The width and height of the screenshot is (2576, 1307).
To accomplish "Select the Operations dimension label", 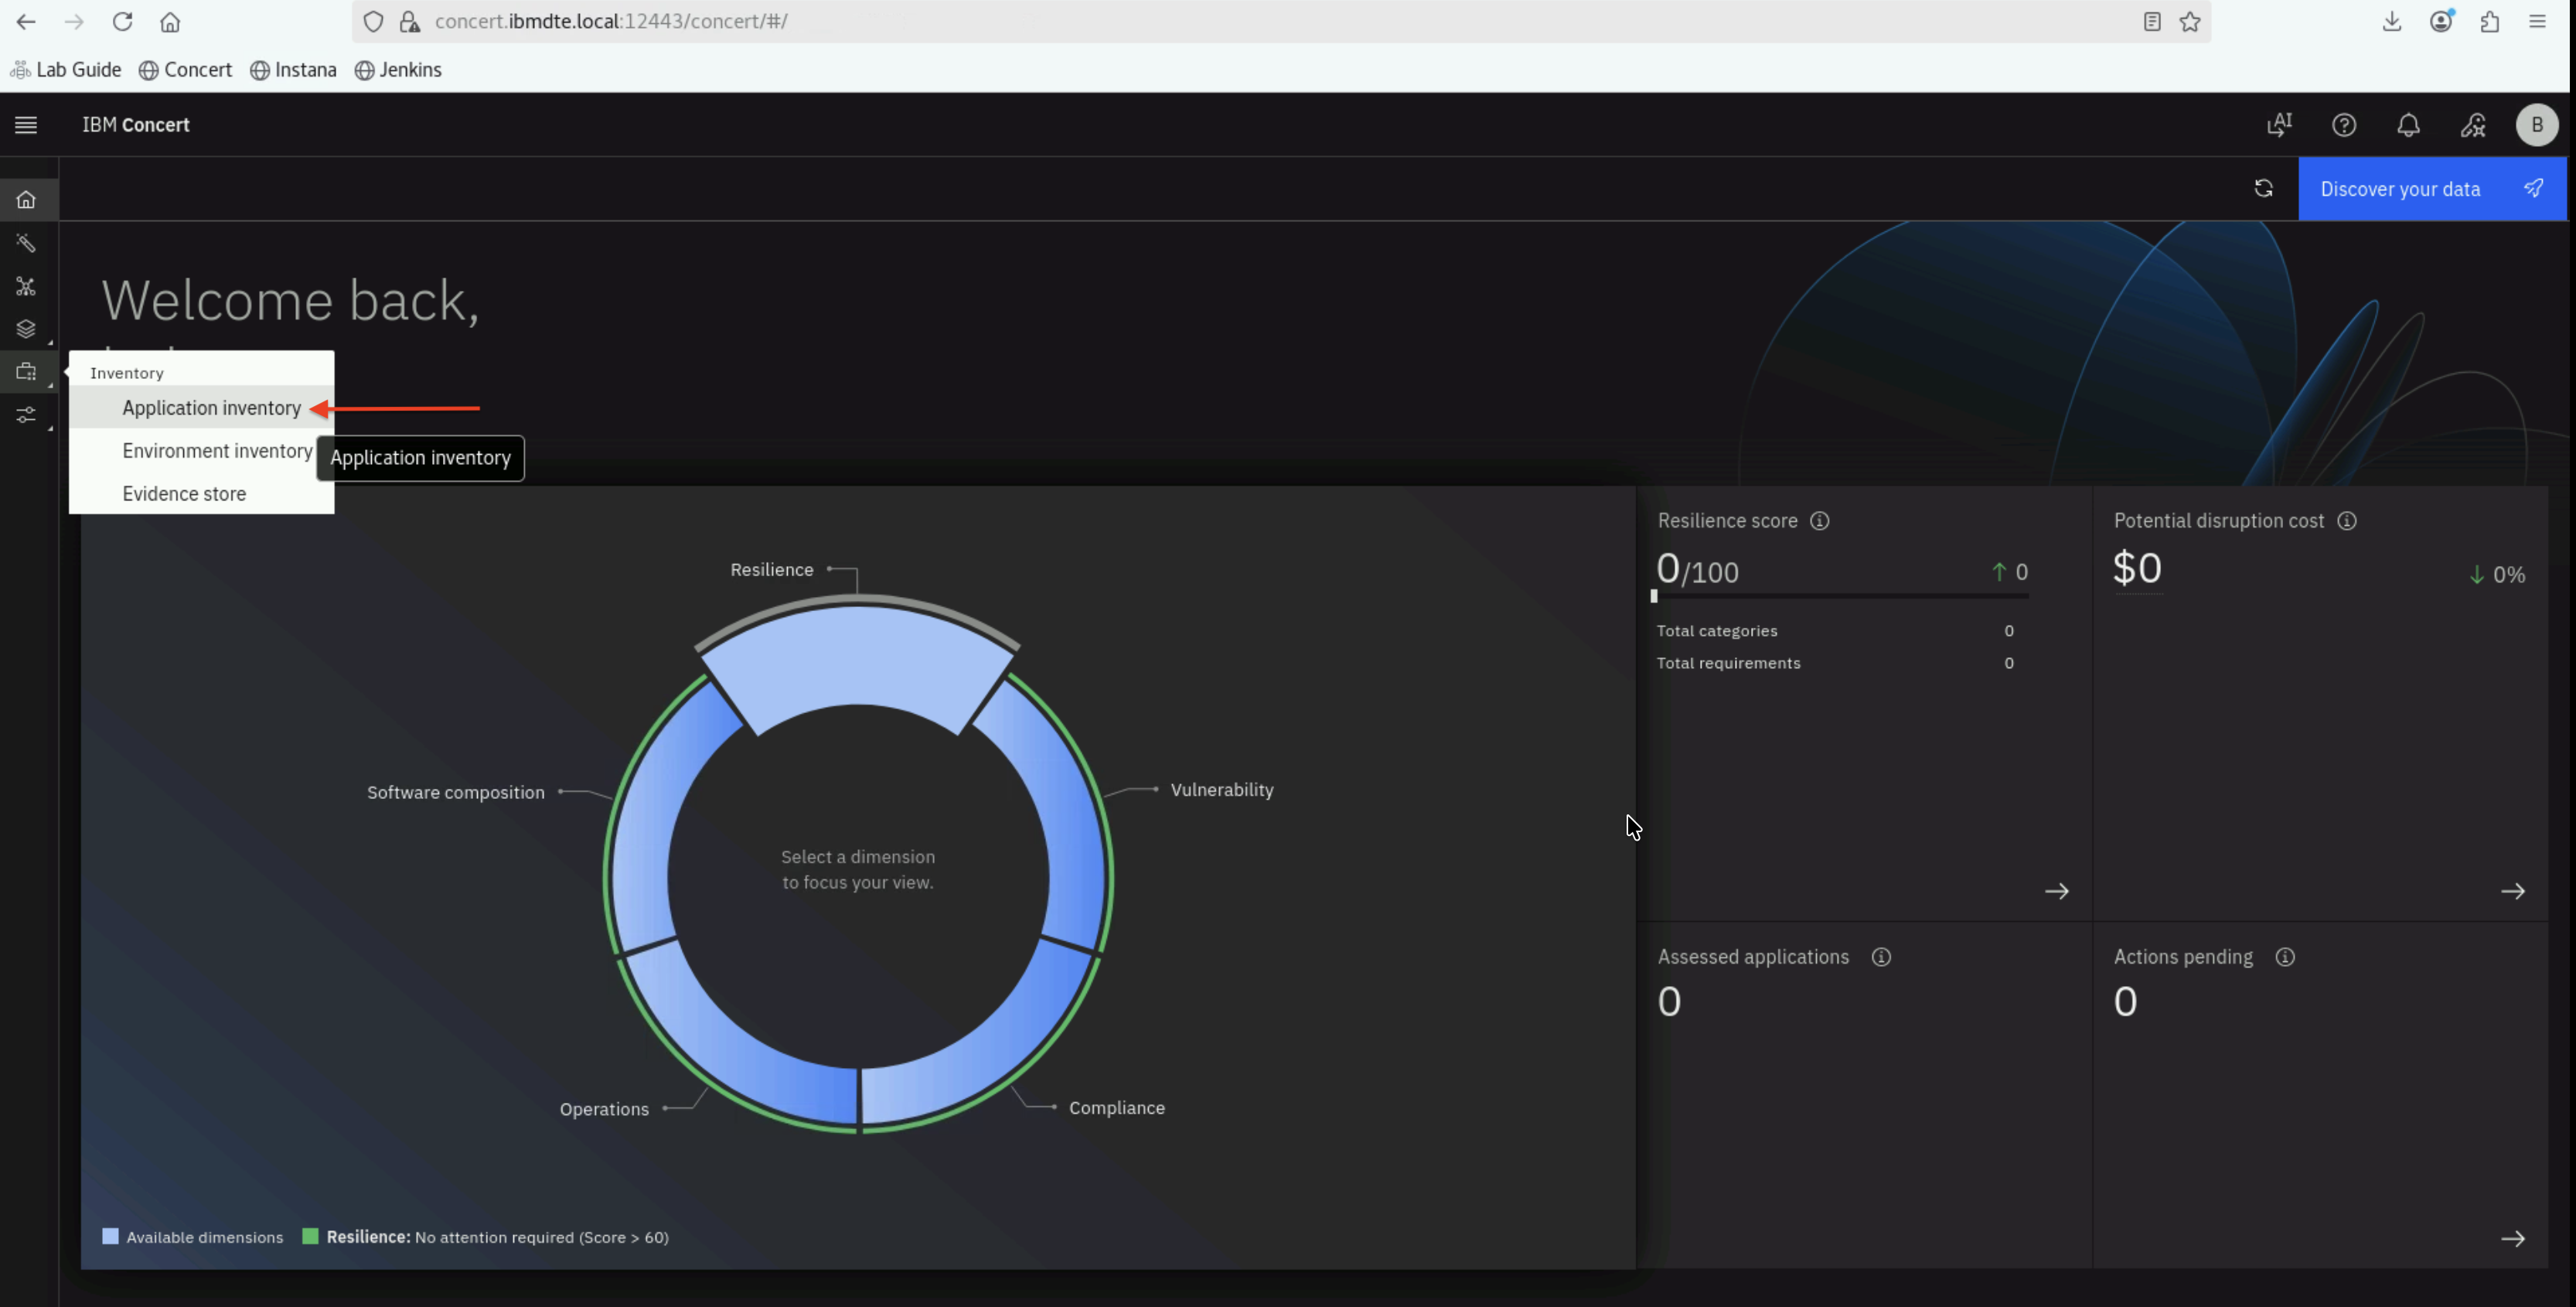I will [x=604, y=1109].
